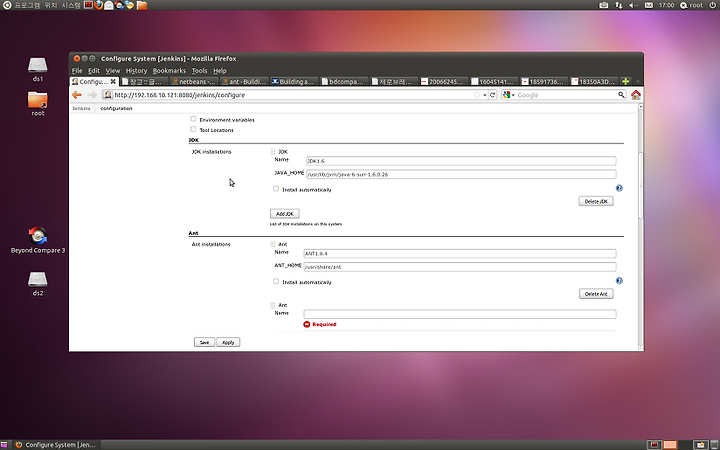Click the search magnifier in Google box

[x=621, y=95]
